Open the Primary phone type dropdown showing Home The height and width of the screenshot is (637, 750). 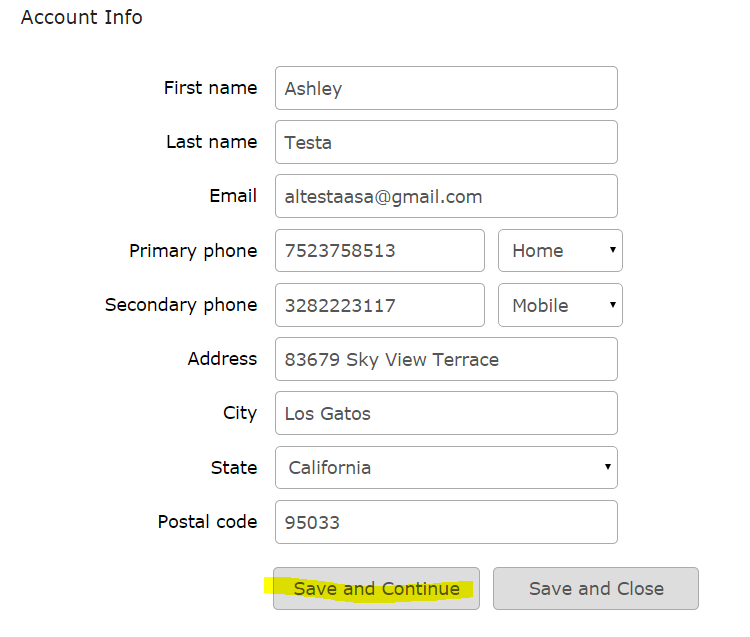point(560,250)
